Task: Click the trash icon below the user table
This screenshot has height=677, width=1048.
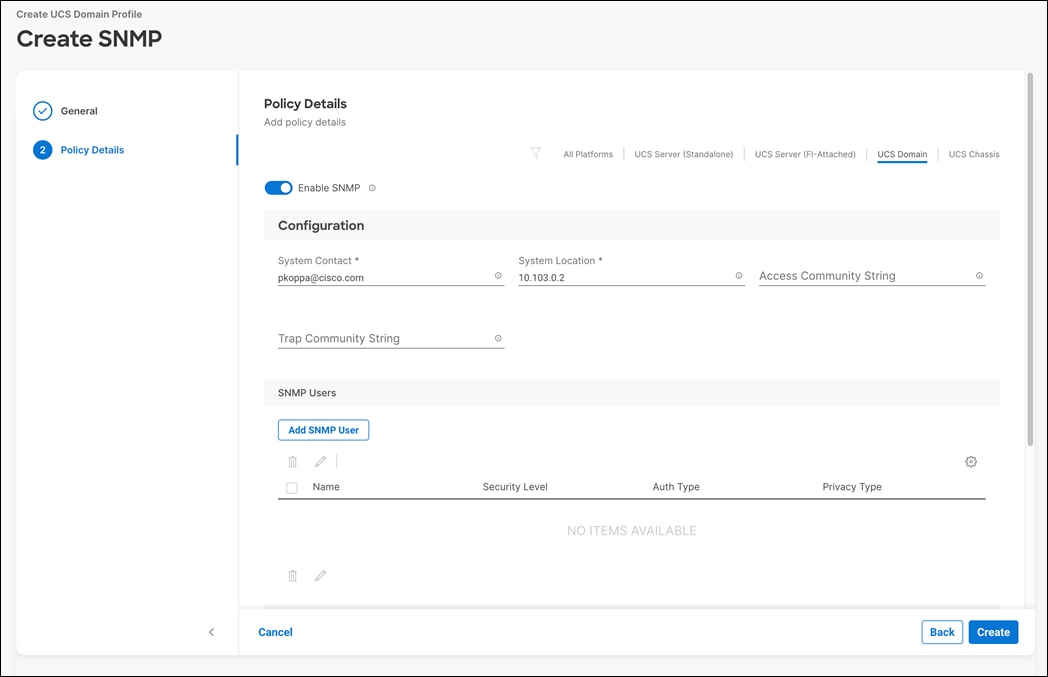Action: coord(292,575)
